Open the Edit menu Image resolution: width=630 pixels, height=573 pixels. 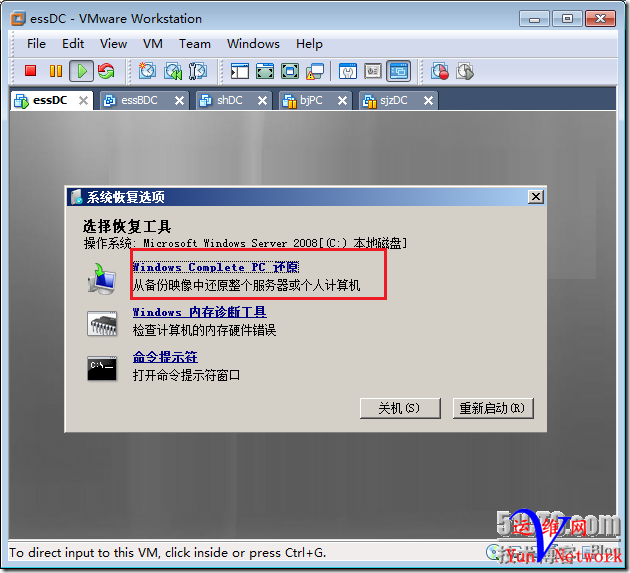tap(73, 43)
